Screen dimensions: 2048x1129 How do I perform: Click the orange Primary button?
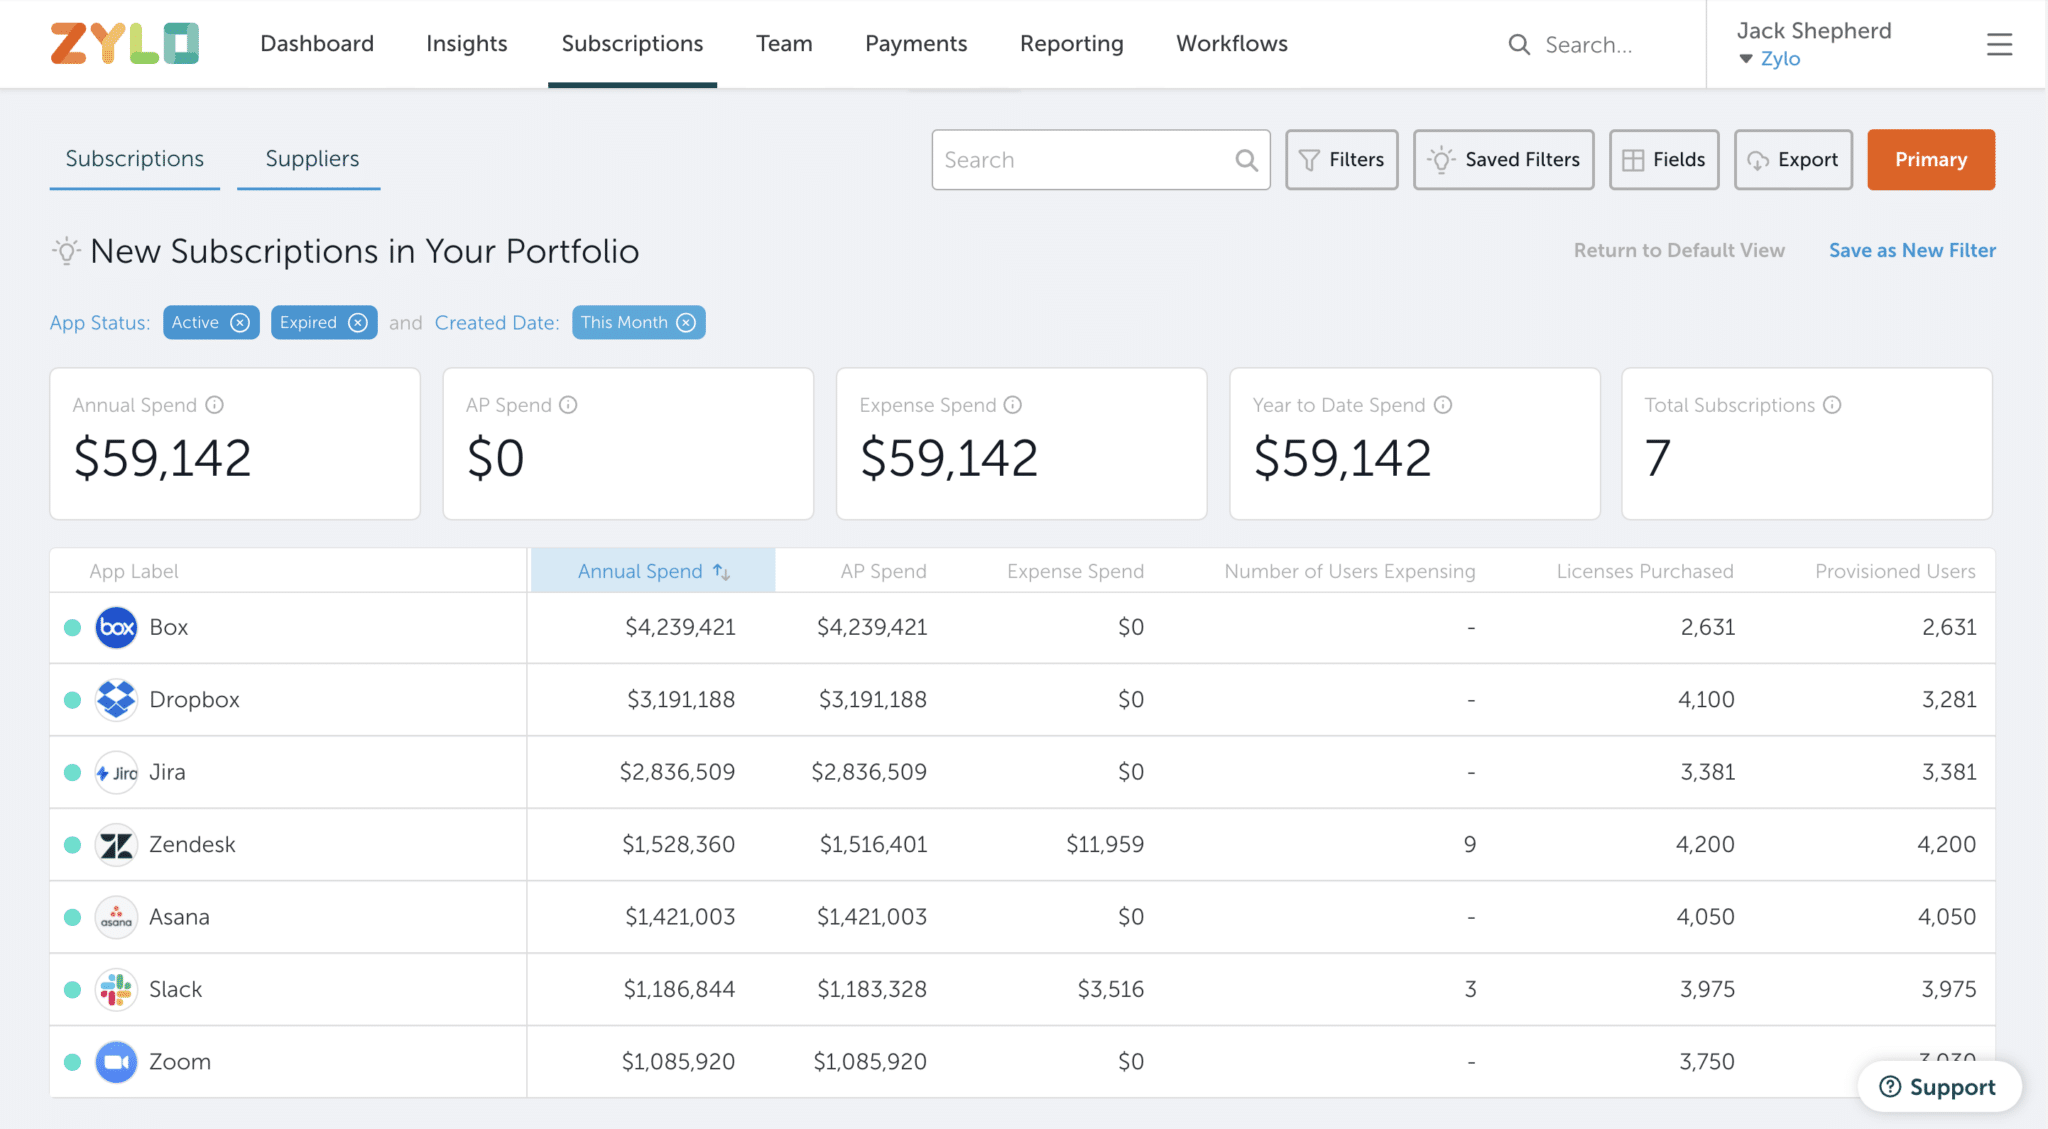pyautogui.click(x=1930, y=160)
